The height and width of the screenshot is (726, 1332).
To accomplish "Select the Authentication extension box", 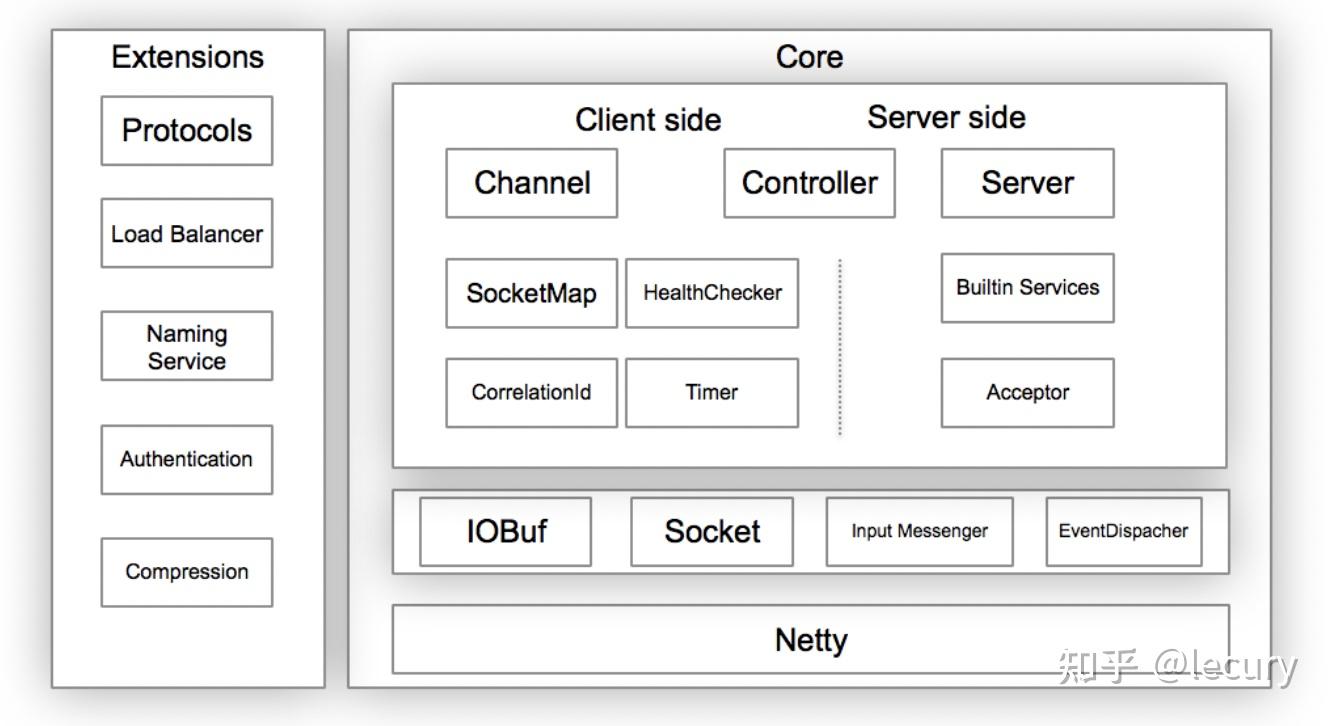I will click(x=187, y=459).
